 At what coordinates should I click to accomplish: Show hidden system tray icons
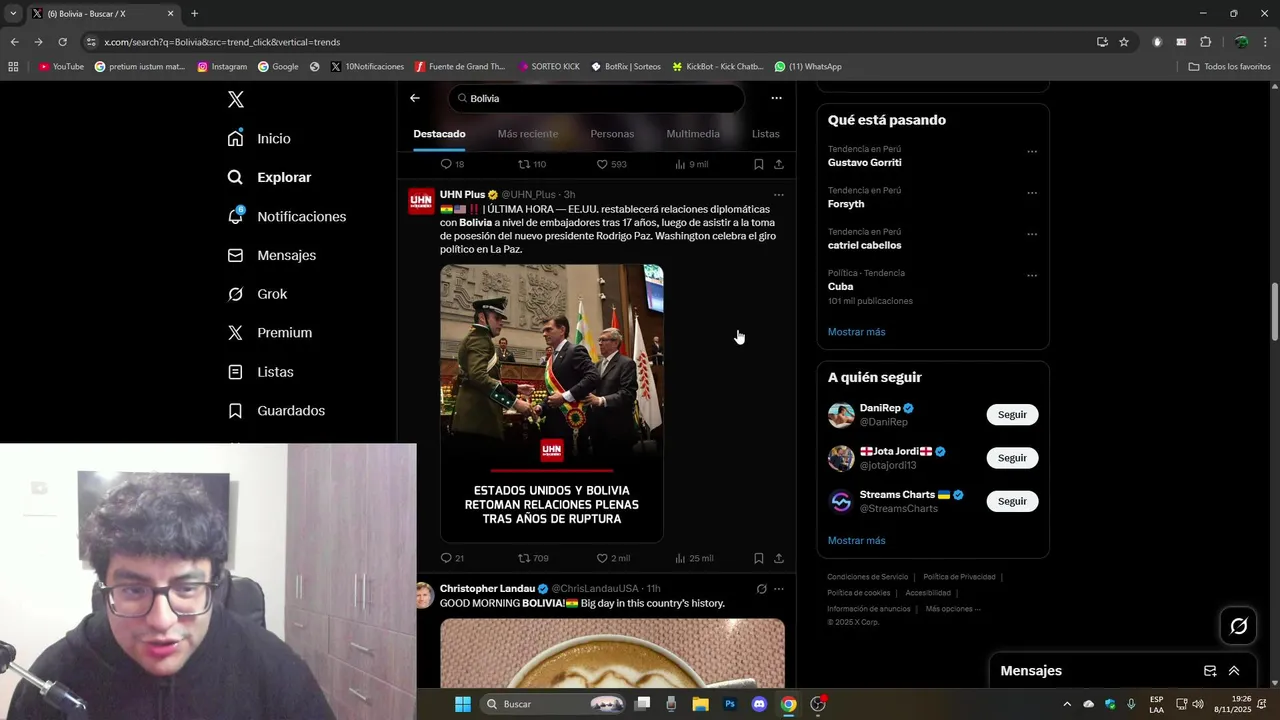coord(1066,704)
